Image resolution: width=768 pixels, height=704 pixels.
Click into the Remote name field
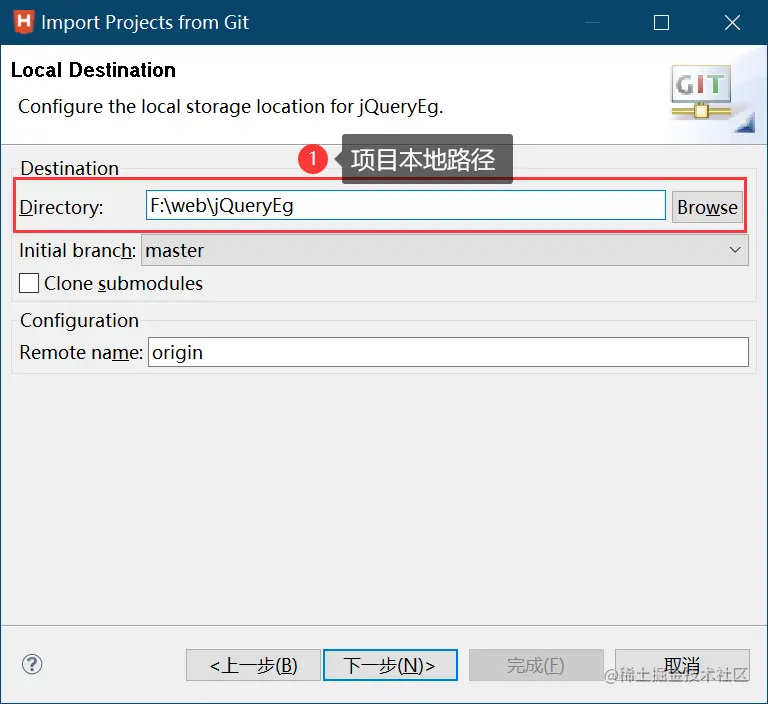(x=448, y=352)
